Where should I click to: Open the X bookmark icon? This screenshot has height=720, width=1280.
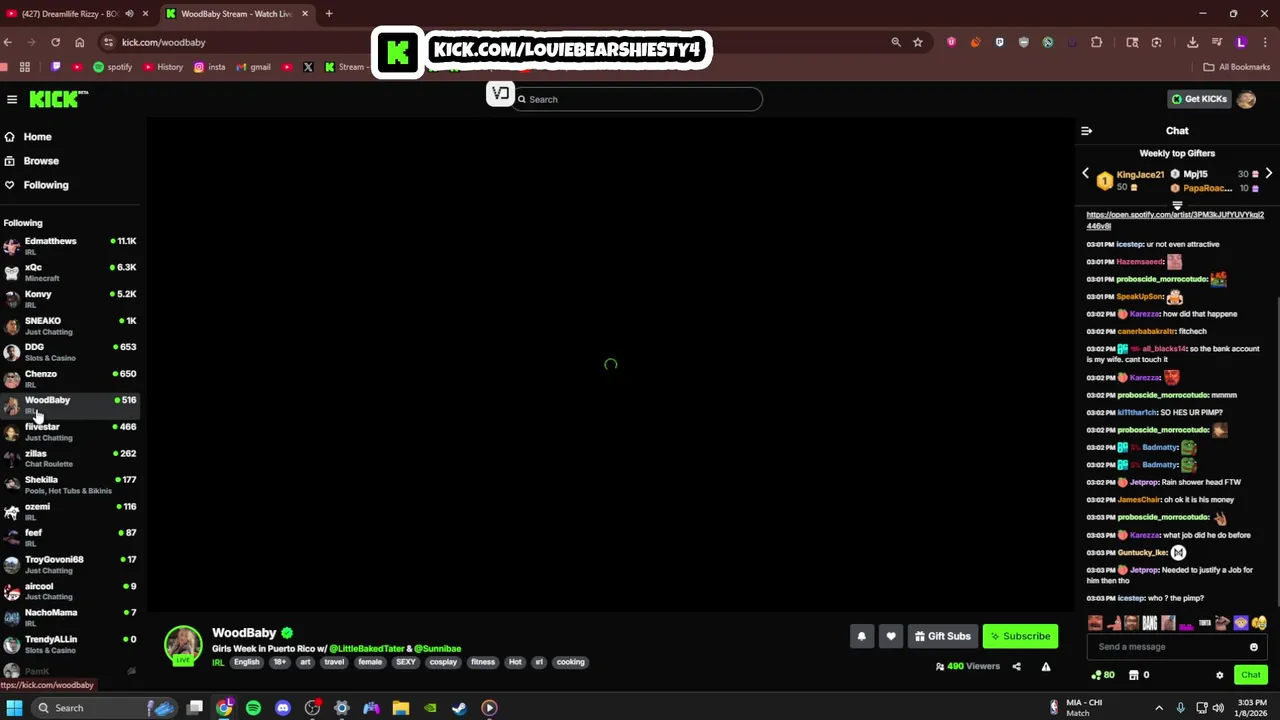308,67
